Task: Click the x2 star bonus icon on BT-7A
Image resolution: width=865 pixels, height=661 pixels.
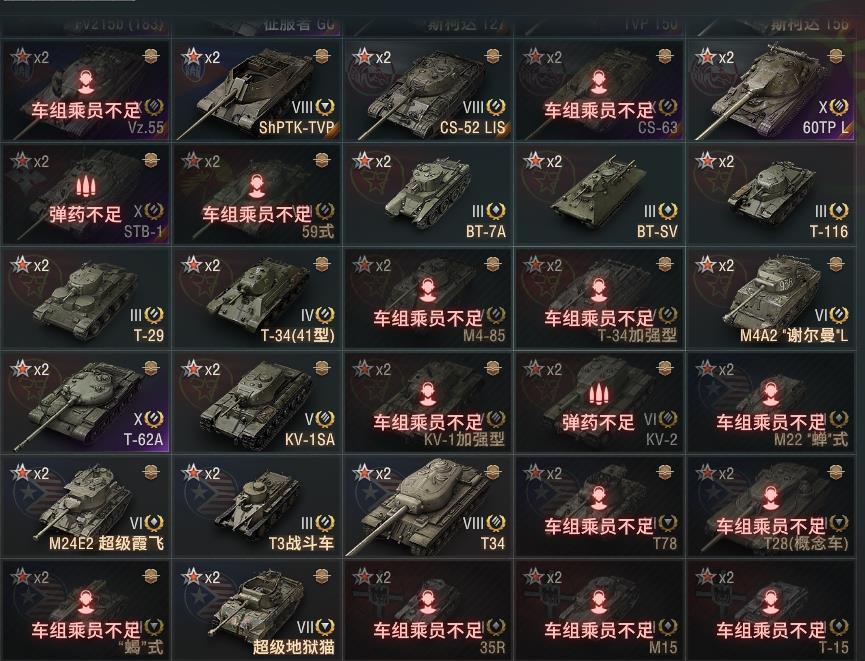Action: (372, 161)
